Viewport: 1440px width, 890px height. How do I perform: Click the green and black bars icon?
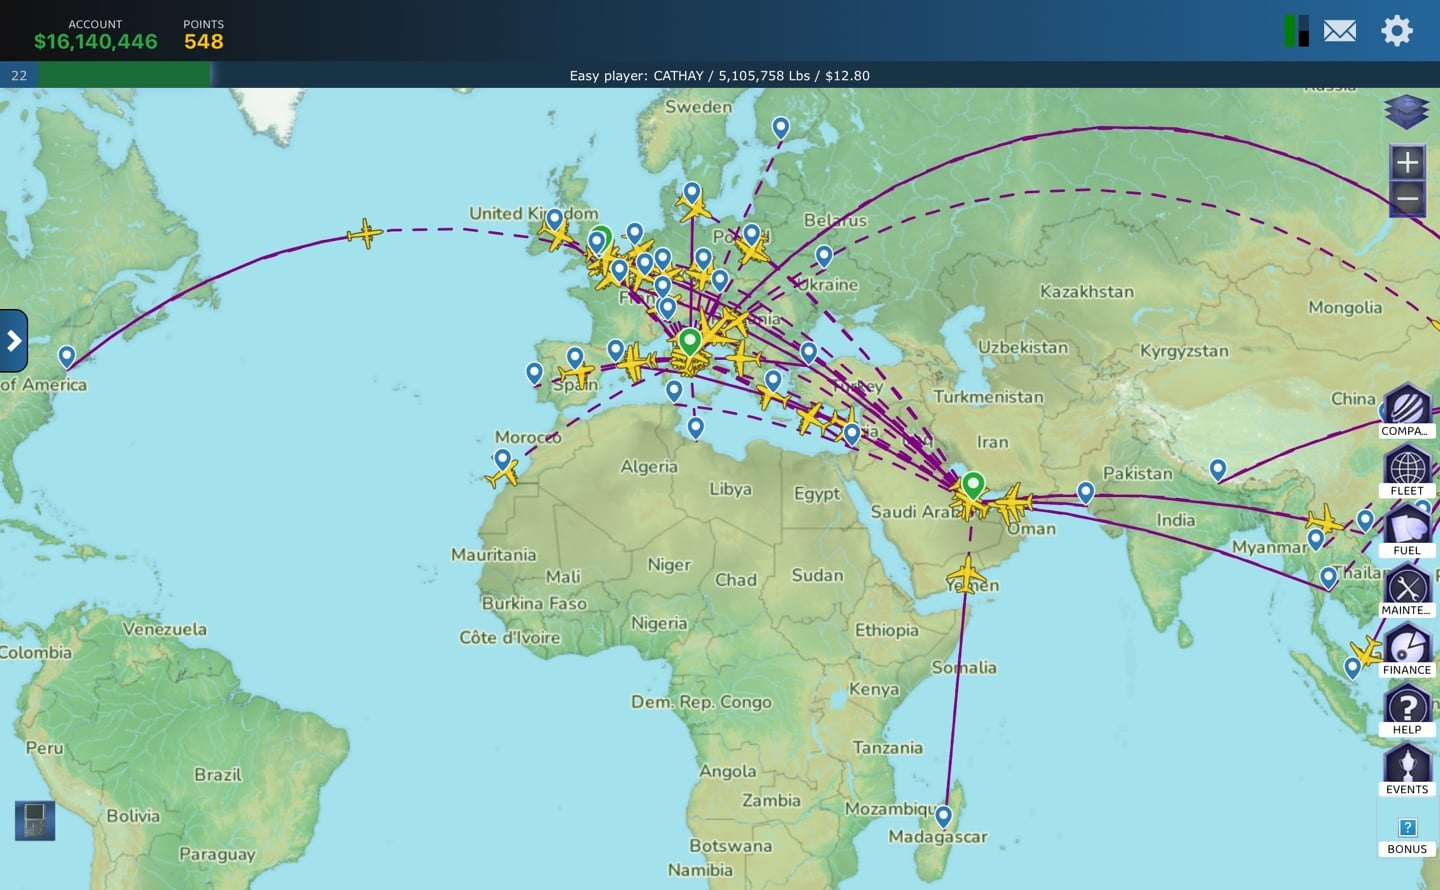point(1297,31)
